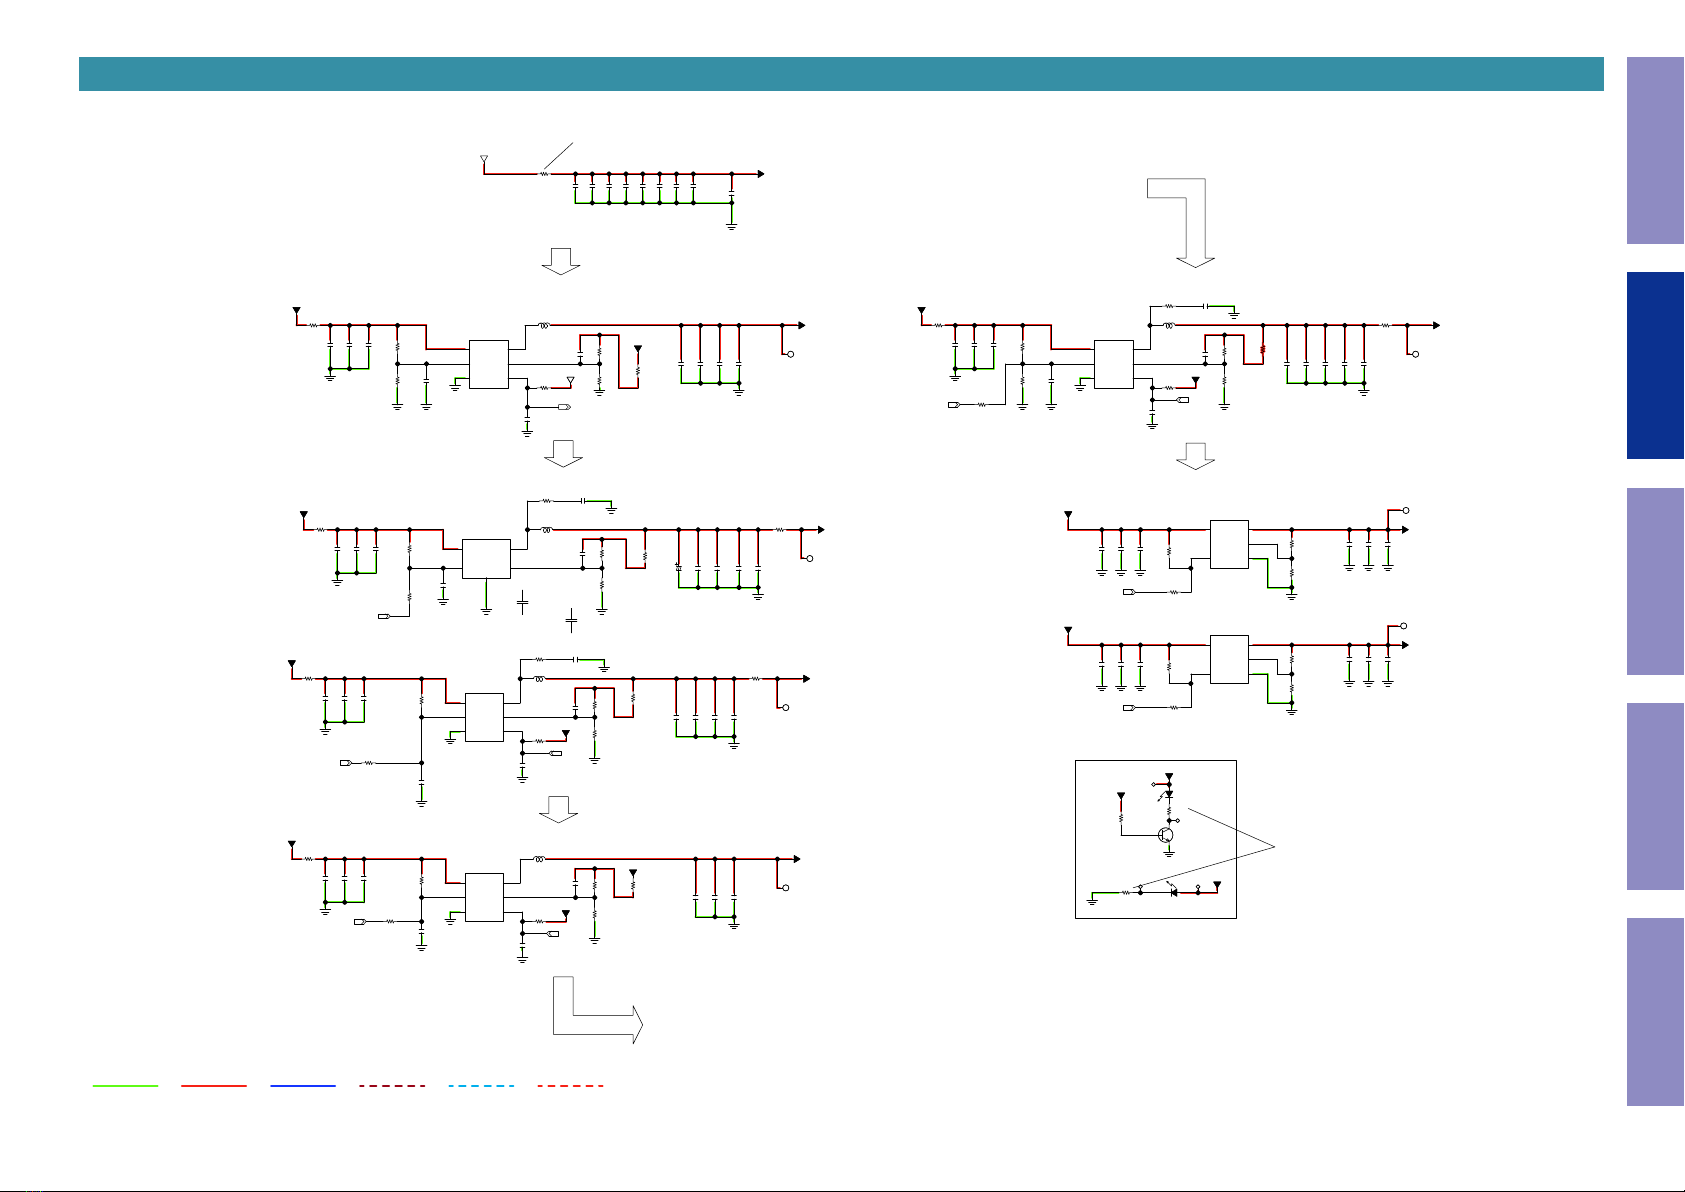Select the topmost purple side tab
The image size is (1685, 1192).
(x=1655, y=150)
